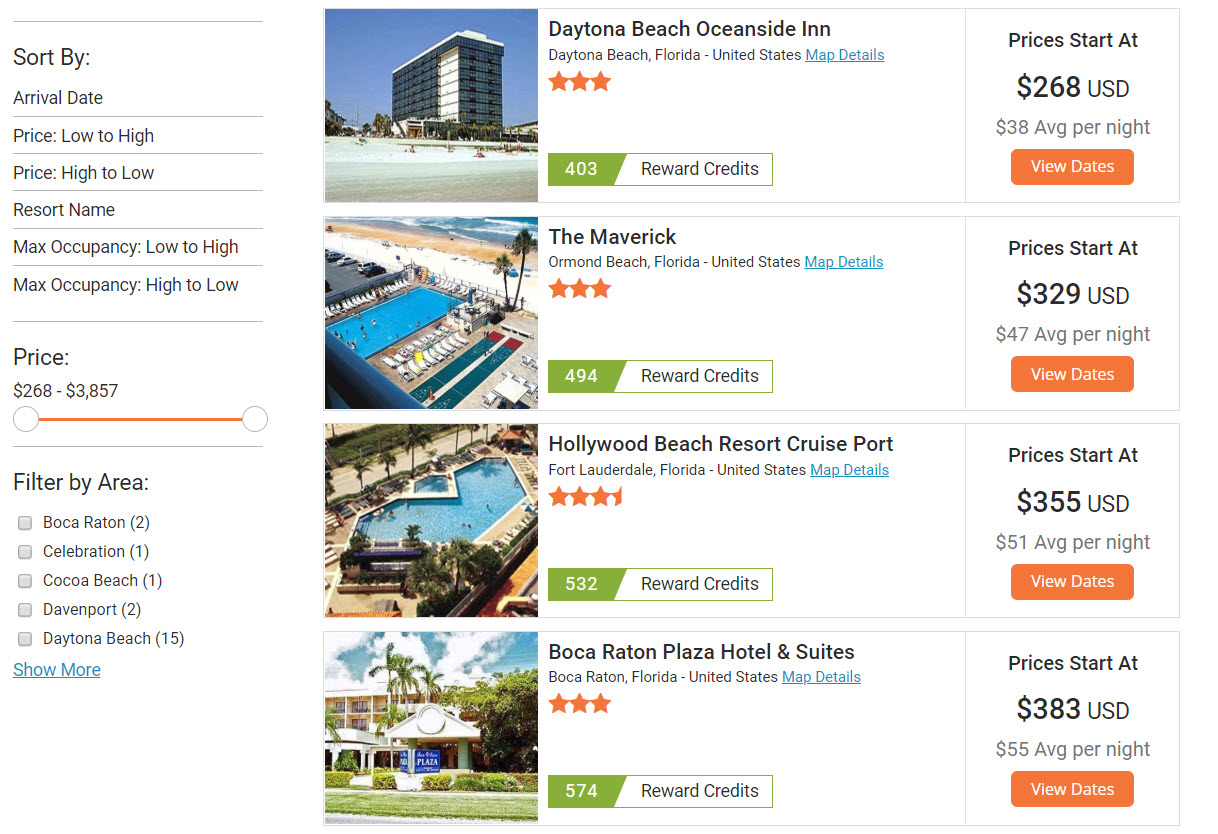
Task: Click the 574 Reward Credits badge
Action: 660,791
